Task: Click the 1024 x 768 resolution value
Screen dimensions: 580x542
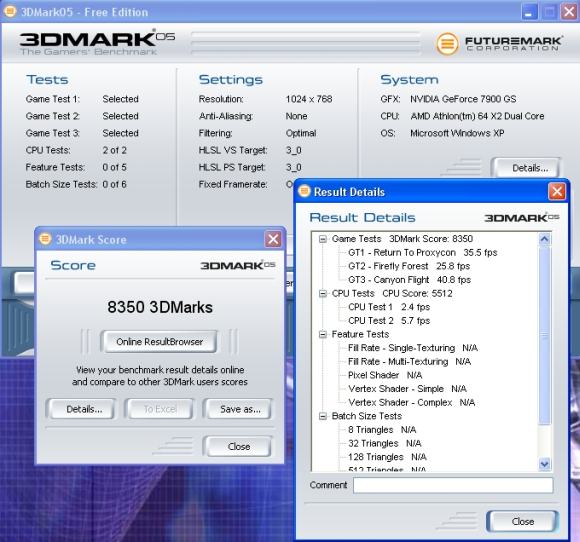Action: 309,99
